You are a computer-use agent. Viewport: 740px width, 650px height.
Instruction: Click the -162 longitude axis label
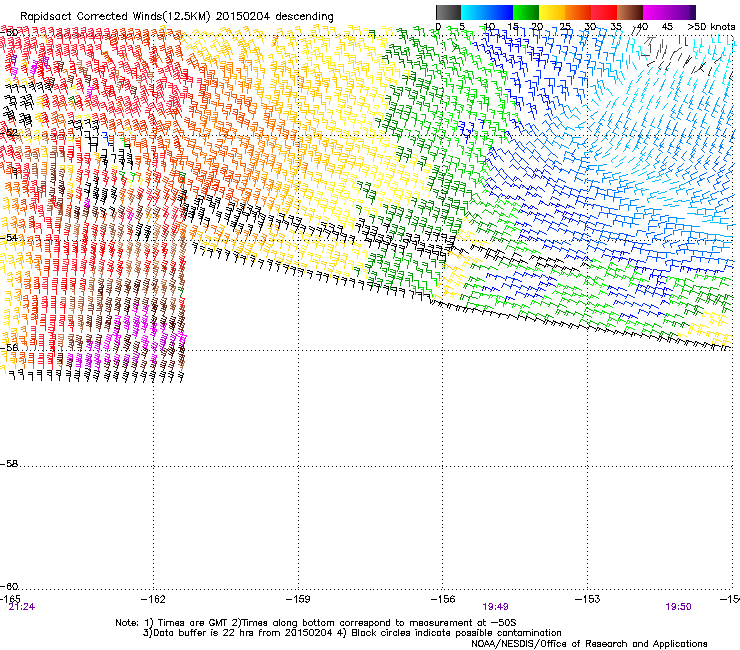coord(153,599)
